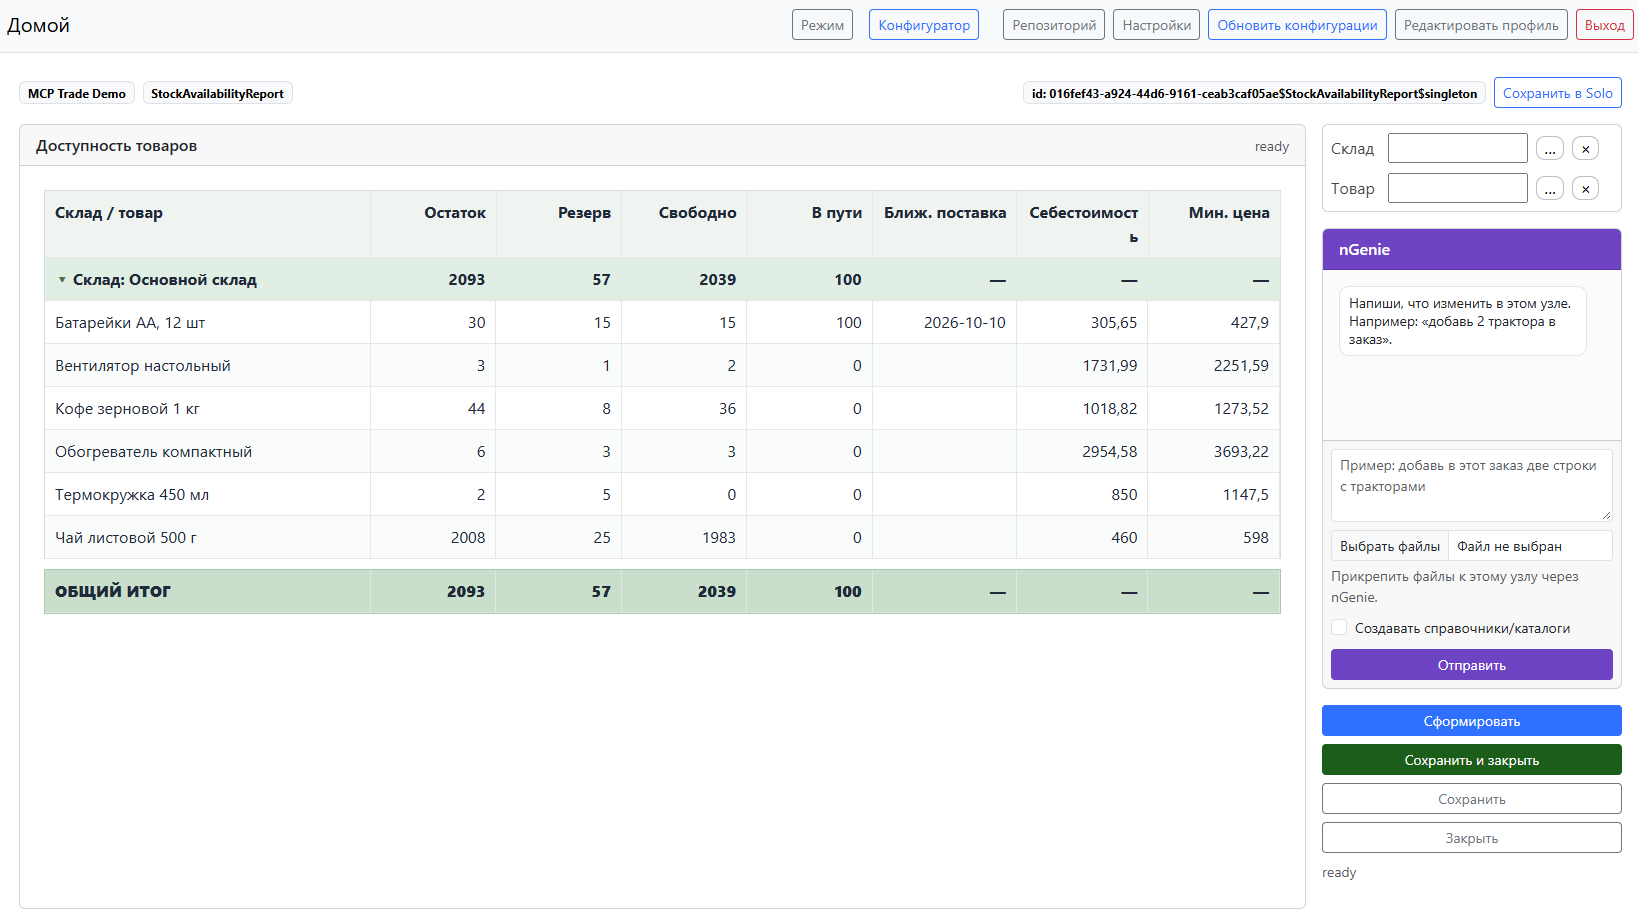
Task: Click the Закрыть button
Action: coord(1471,838)
